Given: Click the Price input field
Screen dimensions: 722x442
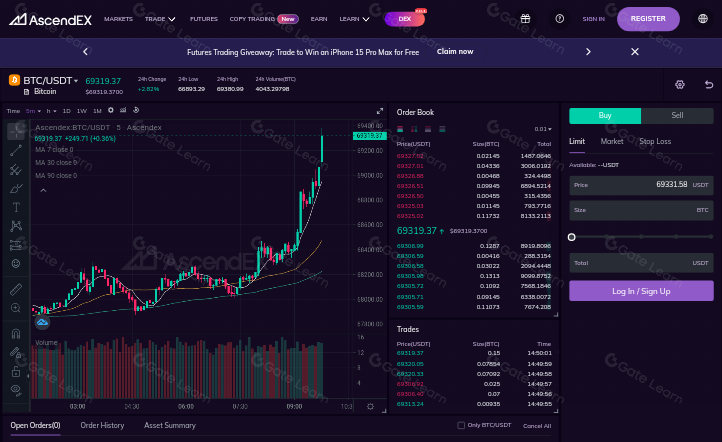Looking at the screenshot, I should 641,185.
